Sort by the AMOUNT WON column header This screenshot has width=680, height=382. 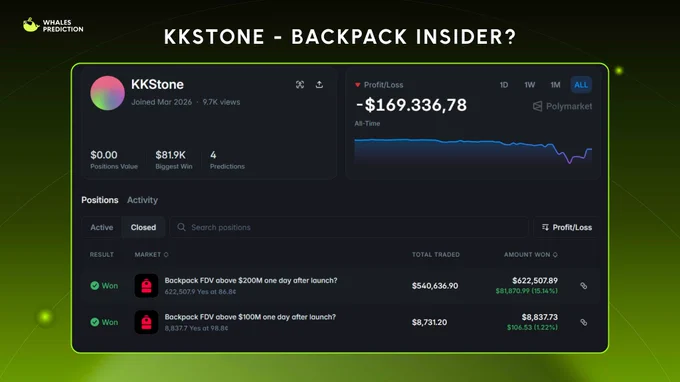(x=530, y=255)
